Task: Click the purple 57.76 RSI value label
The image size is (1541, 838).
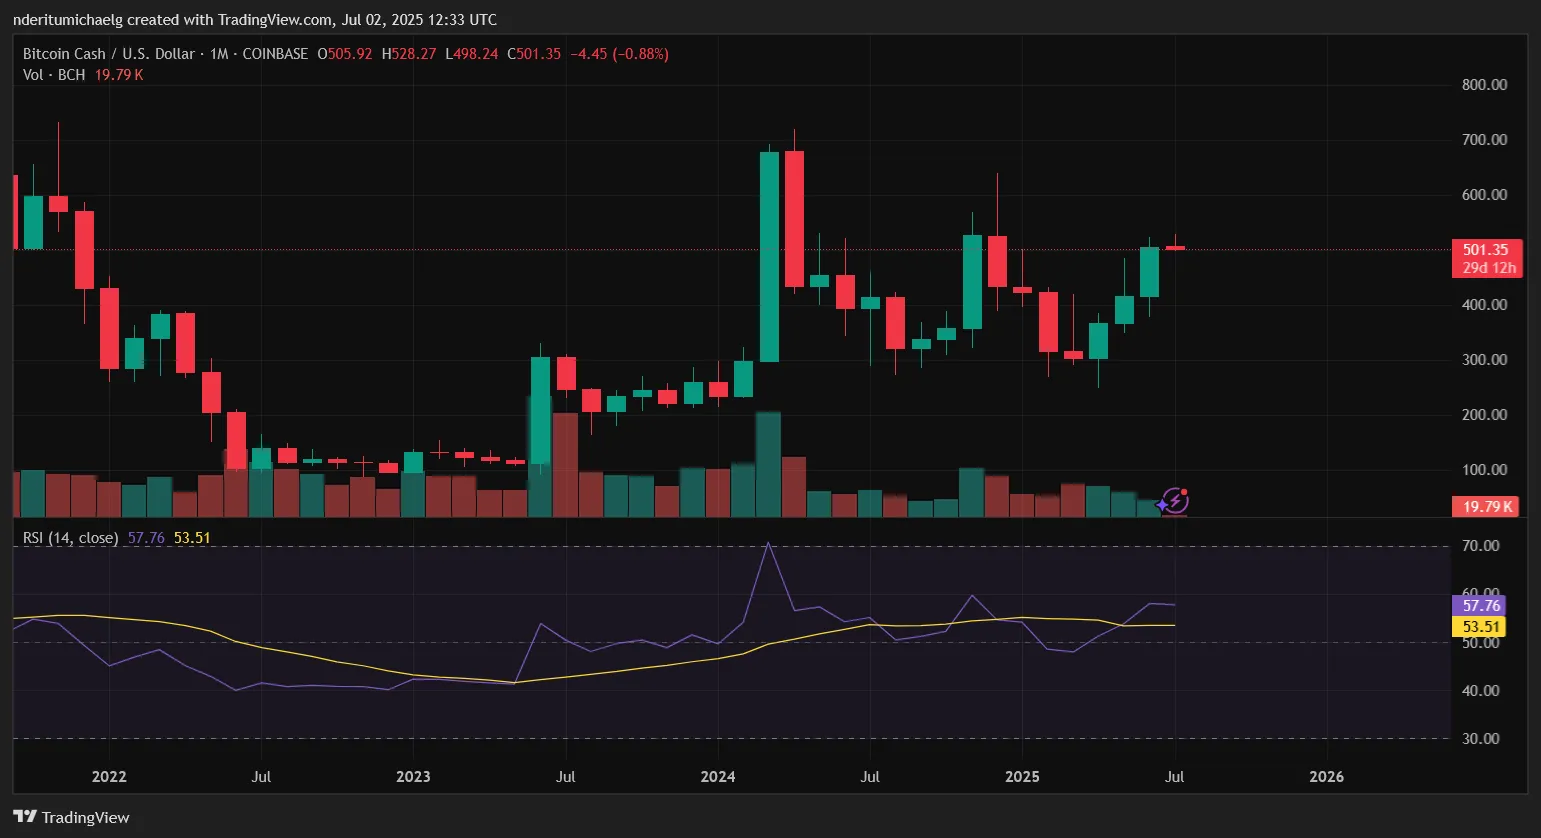Action: point(1481,606)
